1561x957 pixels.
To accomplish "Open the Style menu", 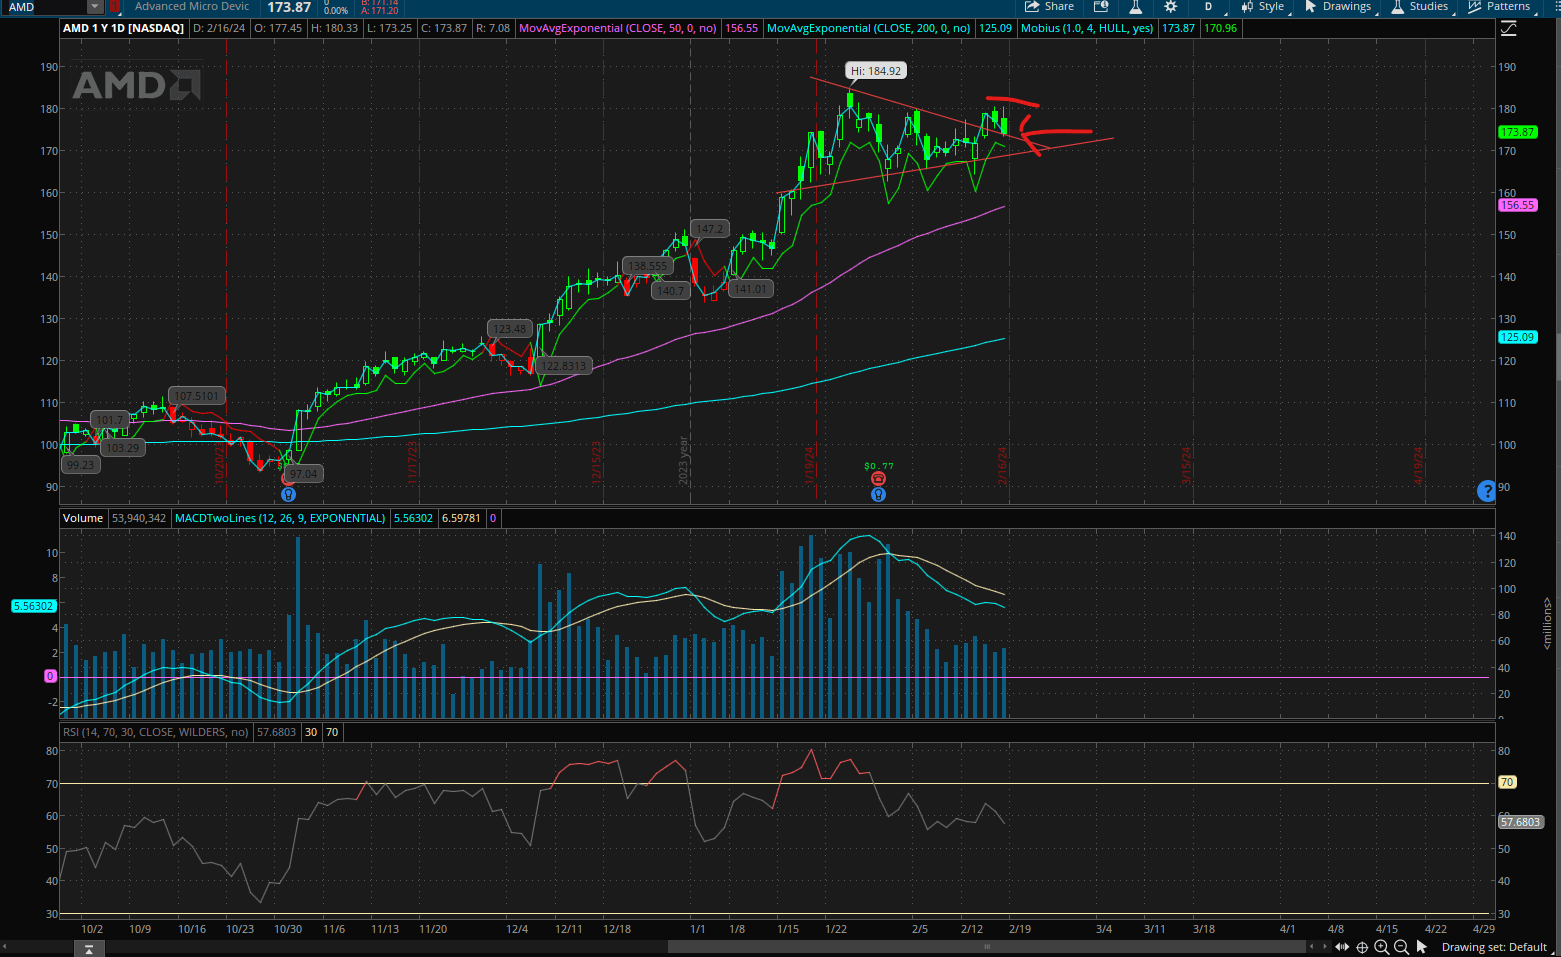I will 1263,6.
